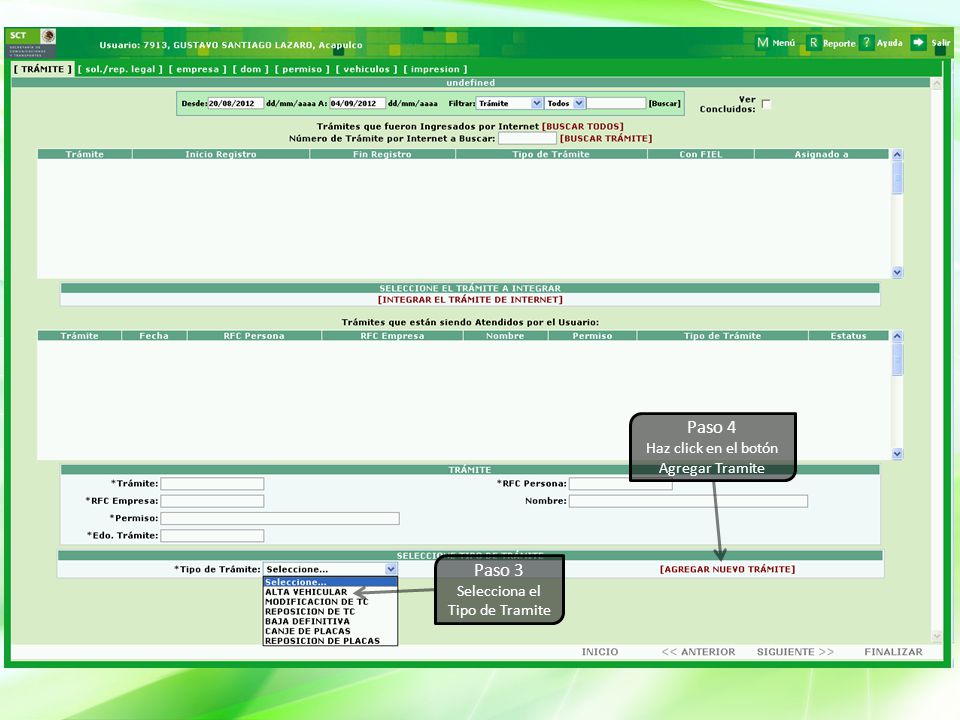The image size is (960, 720).
Task: Click the BUSCAR TRÁMITE link
Action: tap(606, 138)
